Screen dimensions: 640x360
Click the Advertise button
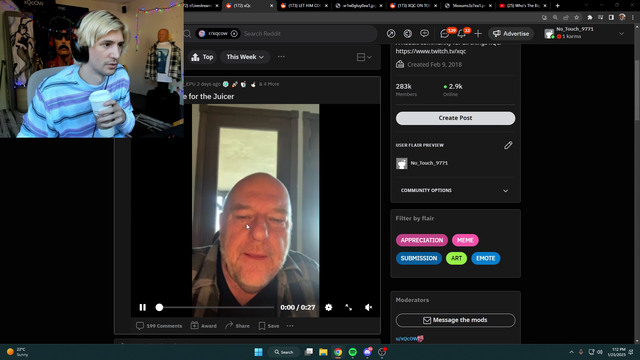(x=511, y=33)
